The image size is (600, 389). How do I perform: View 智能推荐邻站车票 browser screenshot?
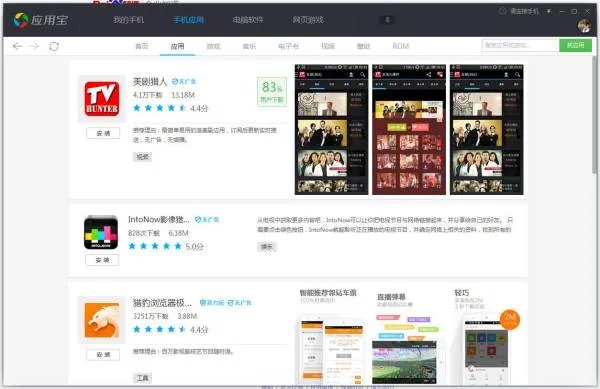[x=331, y=336]
